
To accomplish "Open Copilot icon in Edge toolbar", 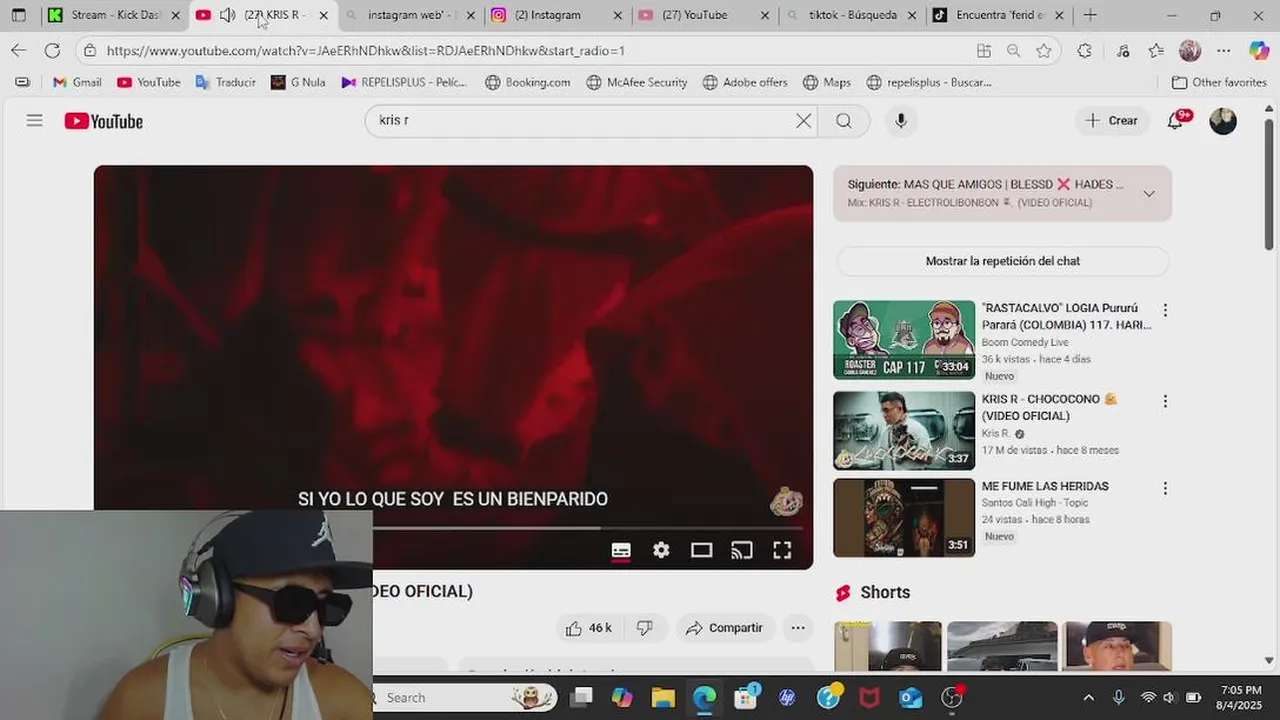I will click(x=1259, y=50).
